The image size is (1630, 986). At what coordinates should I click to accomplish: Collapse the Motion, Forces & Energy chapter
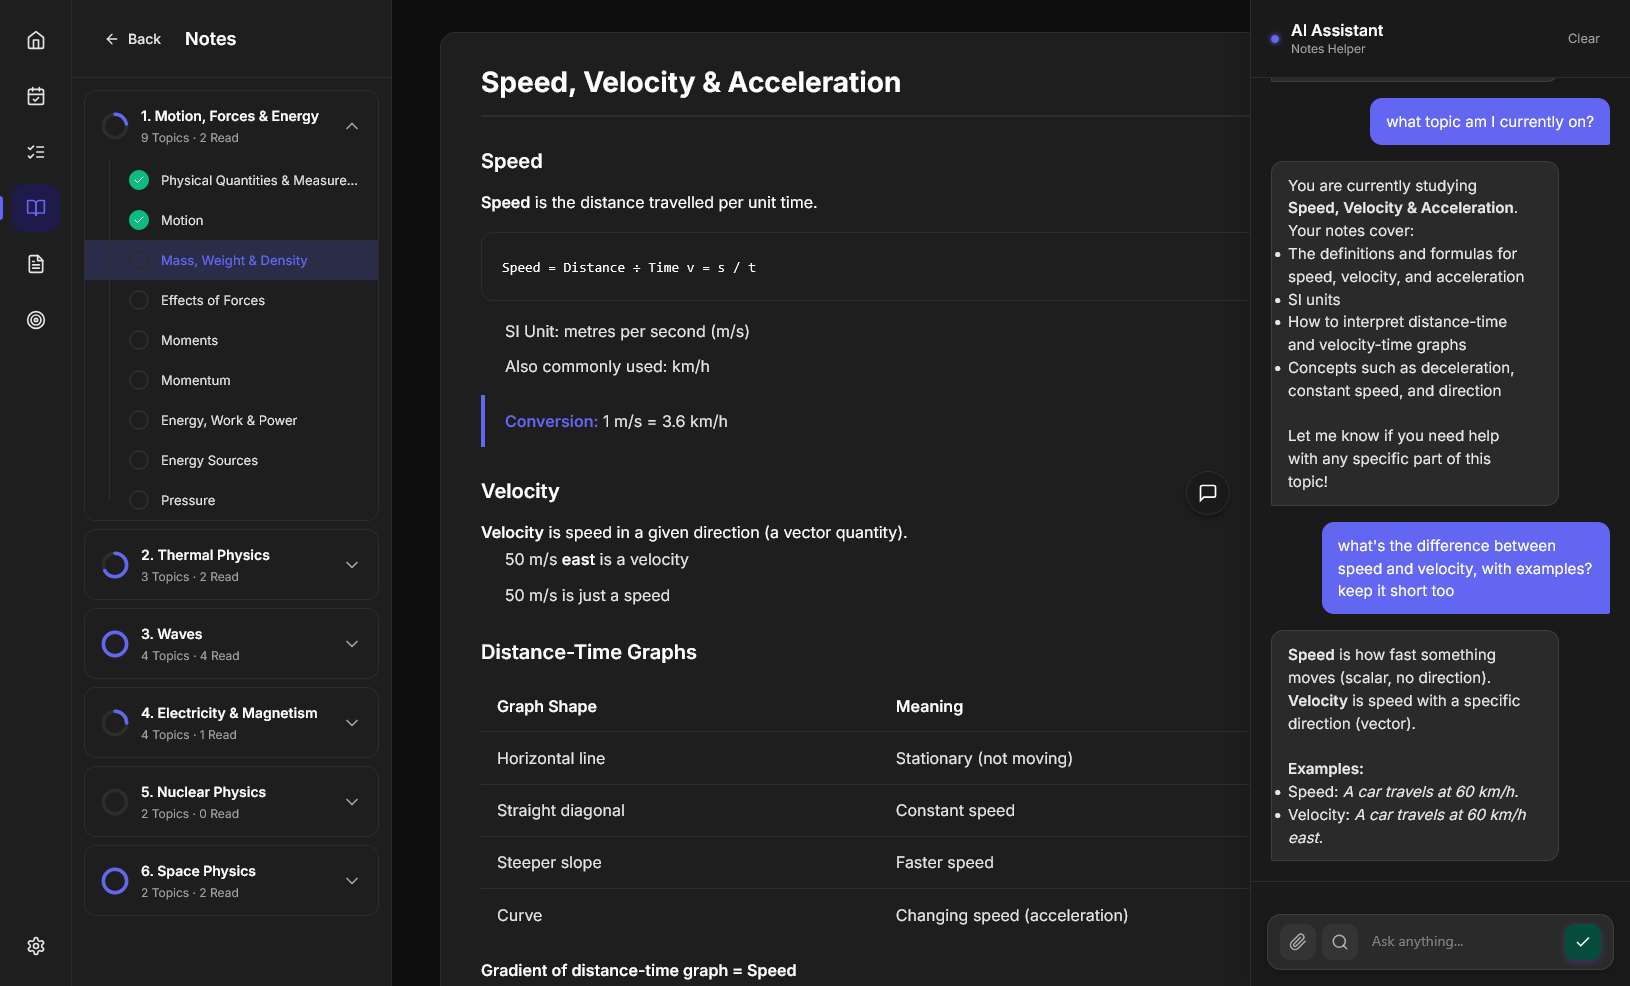352,127
